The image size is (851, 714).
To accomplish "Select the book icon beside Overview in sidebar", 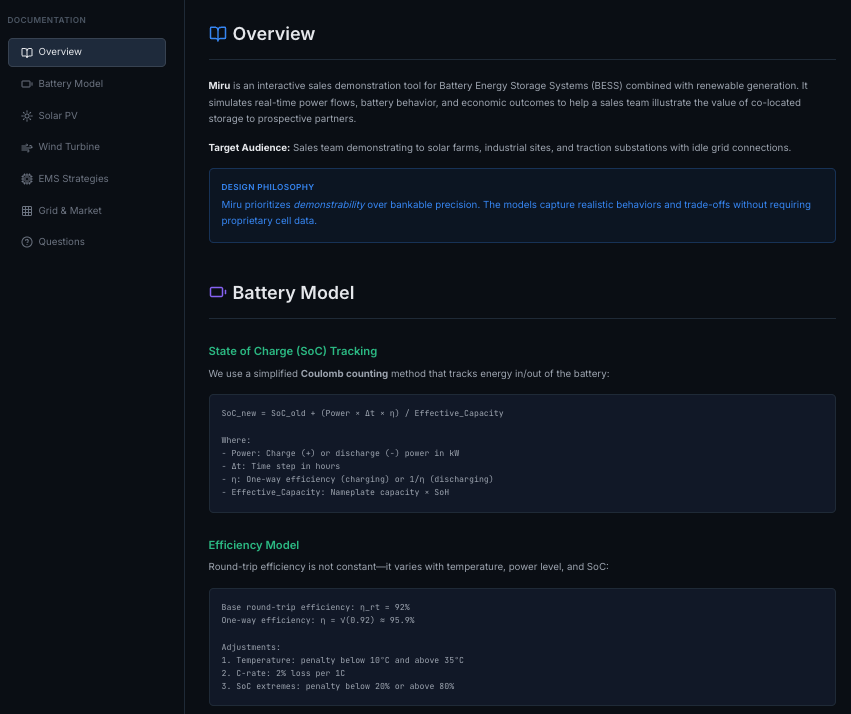I will (x=25, y=51).
